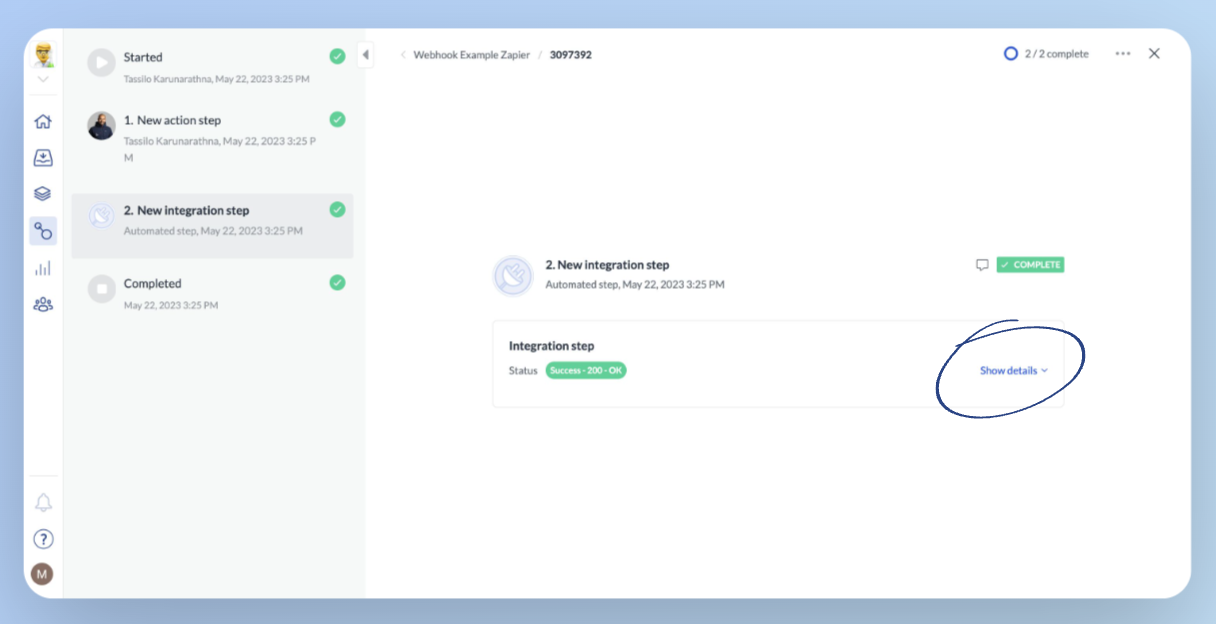Select the Completed step in the list

(x=212, y=293)
